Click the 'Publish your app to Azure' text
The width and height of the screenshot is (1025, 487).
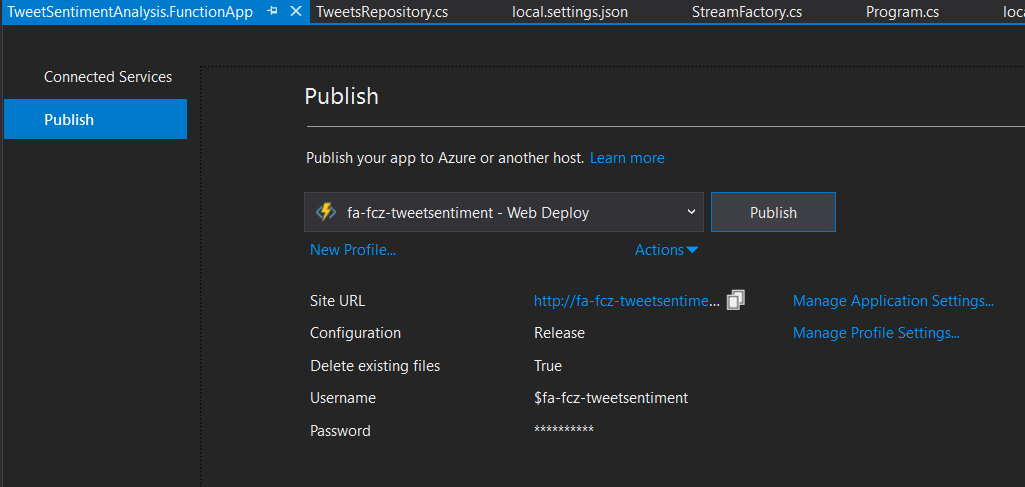(445, 158)
